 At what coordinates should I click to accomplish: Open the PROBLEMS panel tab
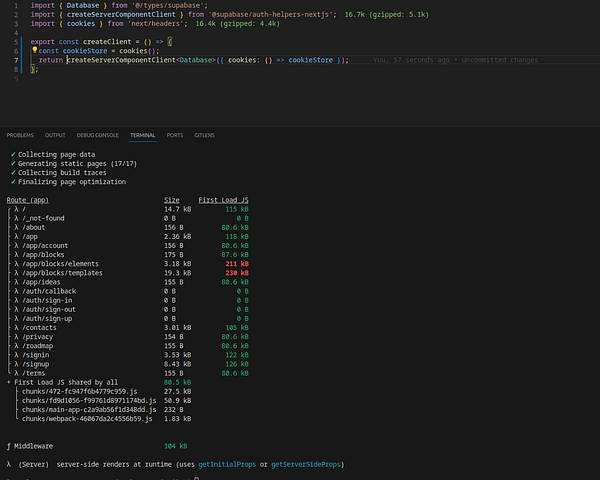click(20, 135)
